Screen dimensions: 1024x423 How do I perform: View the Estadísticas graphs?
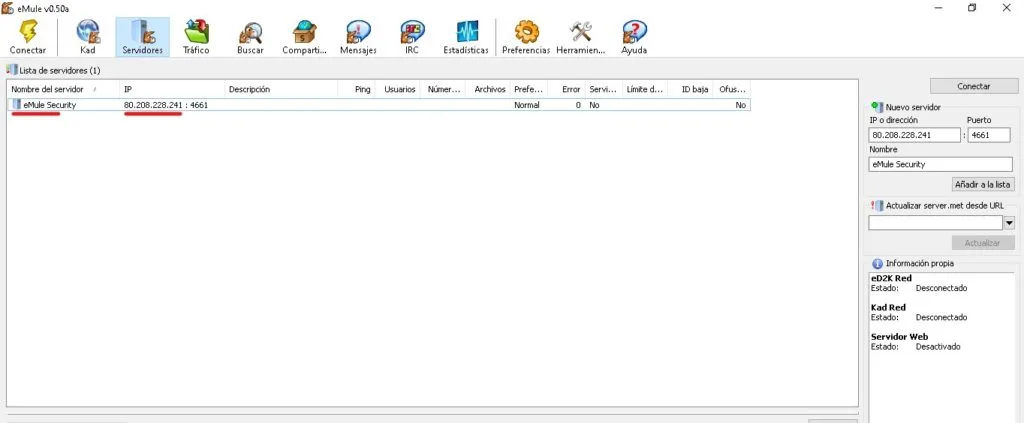coord(466,37)
